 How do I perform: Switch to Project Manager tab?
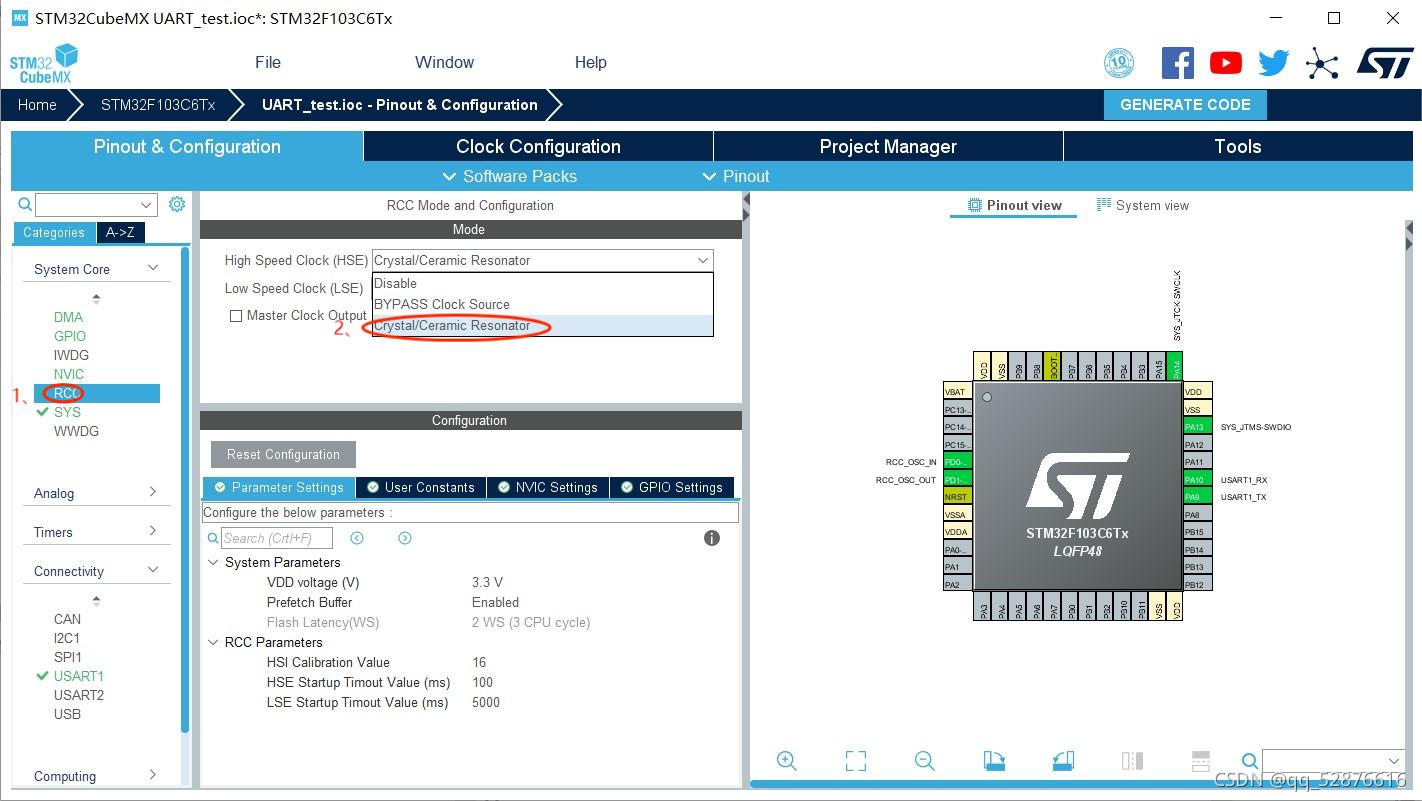coord(888,146)
